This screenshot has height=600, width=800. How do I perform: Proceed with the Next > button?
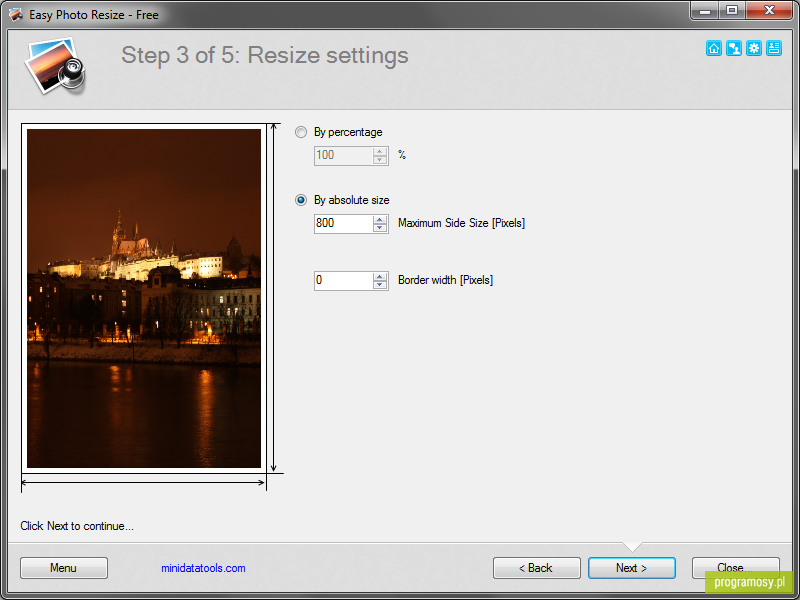click(x=632, y=568)
